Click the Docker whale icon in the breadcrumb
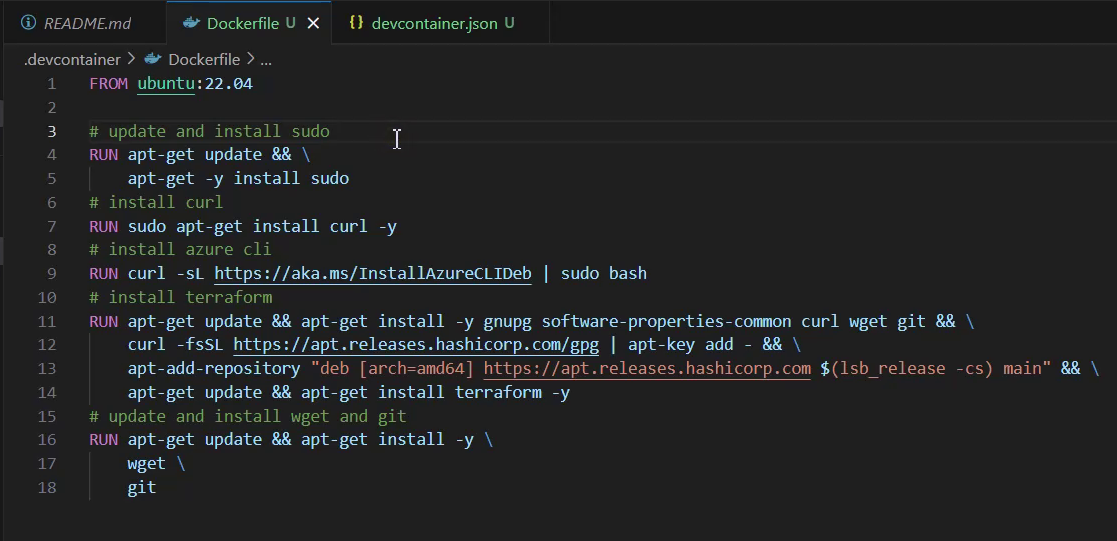Viewport: 1117px width, 541px height. tap(153, 59)
